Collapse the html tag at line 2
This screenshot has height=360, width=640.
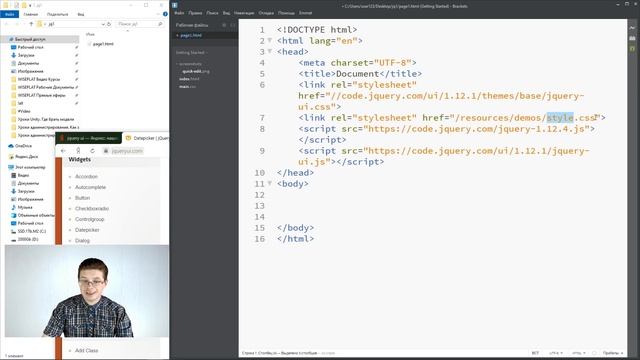coord(269,40)
